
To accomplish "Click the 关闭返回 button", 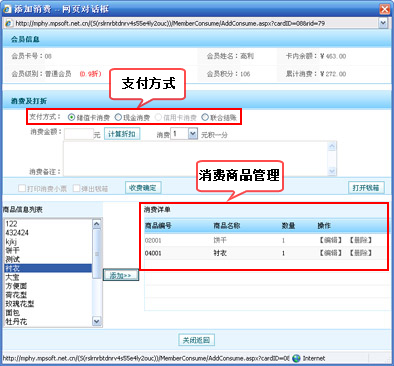I will coord(196,340).
